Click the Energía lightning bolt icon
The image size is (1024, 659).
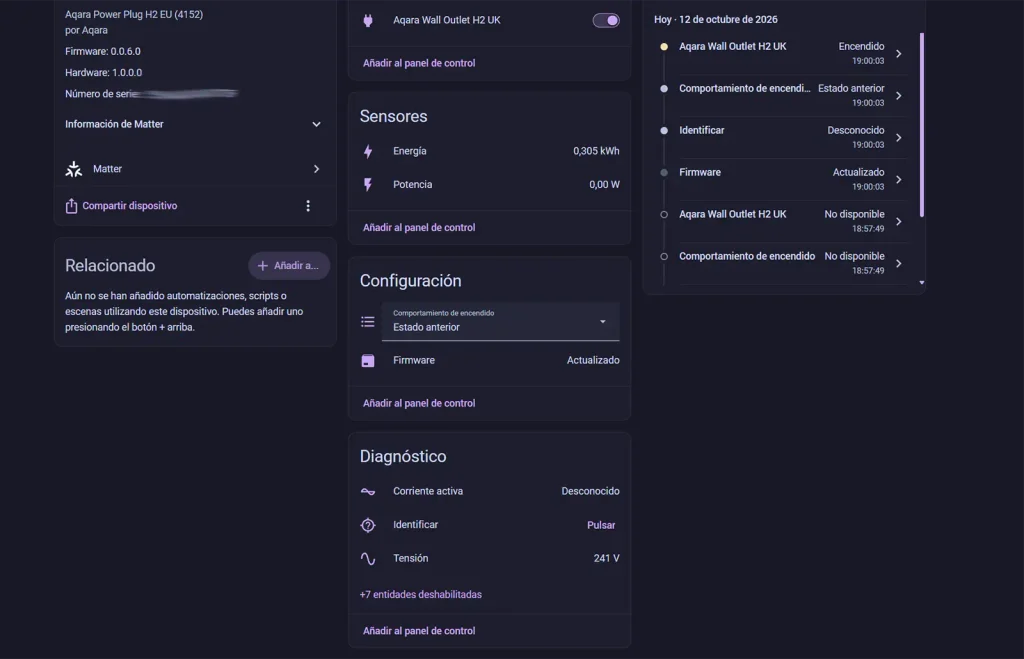(x=368, y=152)
